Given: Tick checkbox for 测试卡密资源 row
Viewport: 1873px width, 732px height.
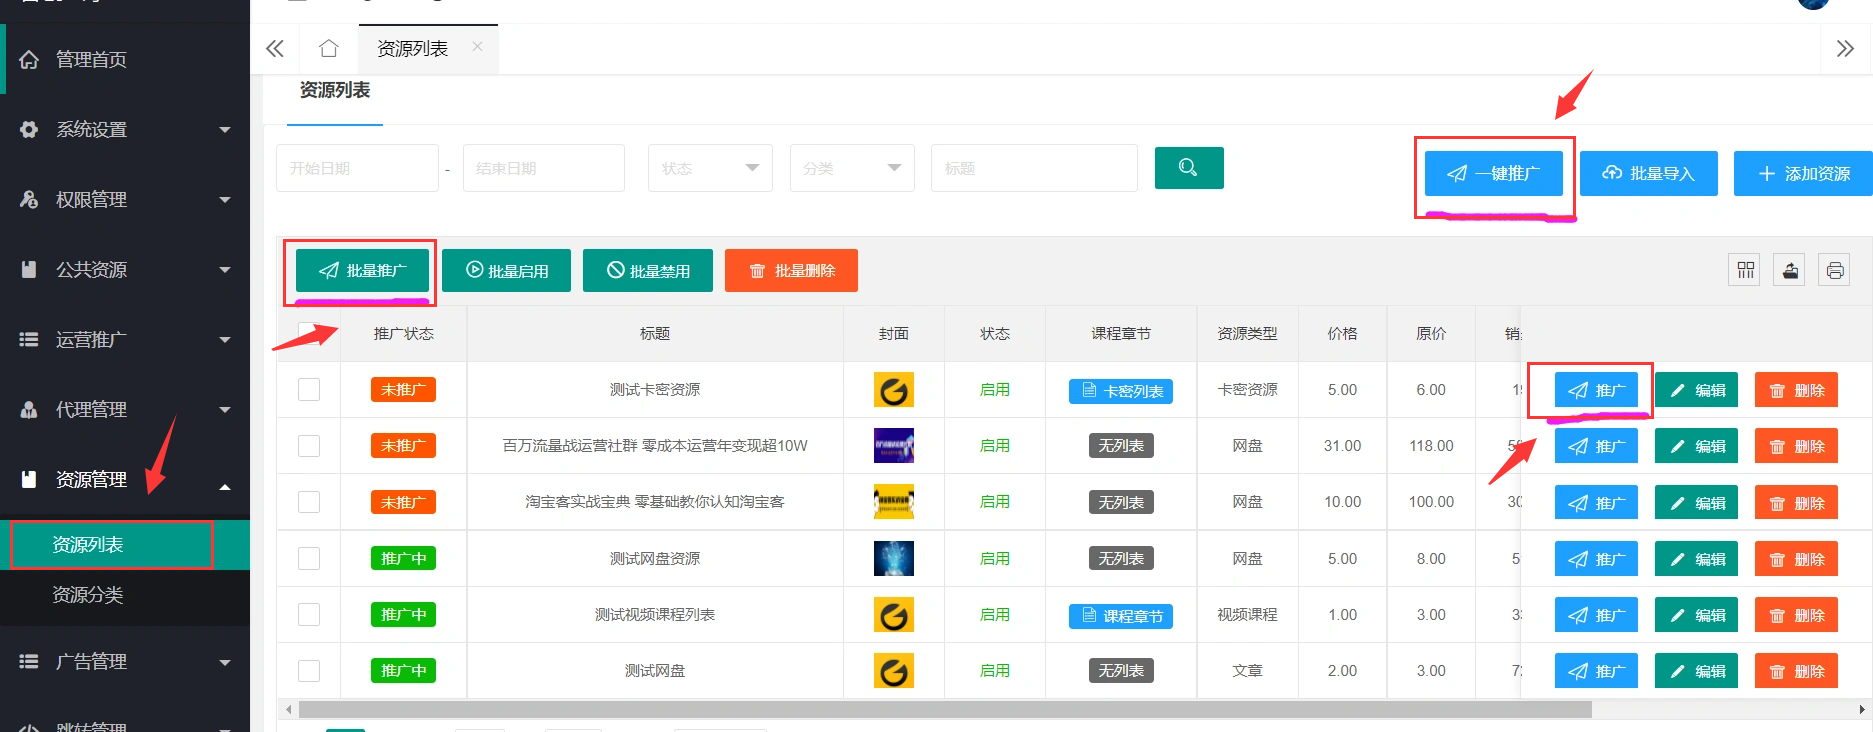Looking at the screenshot, I should pos(309,389).
